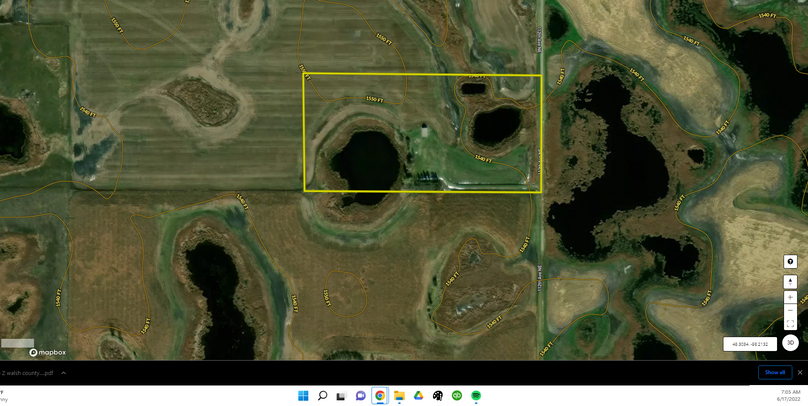Toggle 3D map view
808x406 pixels.
pyautogui.click(x=790, y=343)
